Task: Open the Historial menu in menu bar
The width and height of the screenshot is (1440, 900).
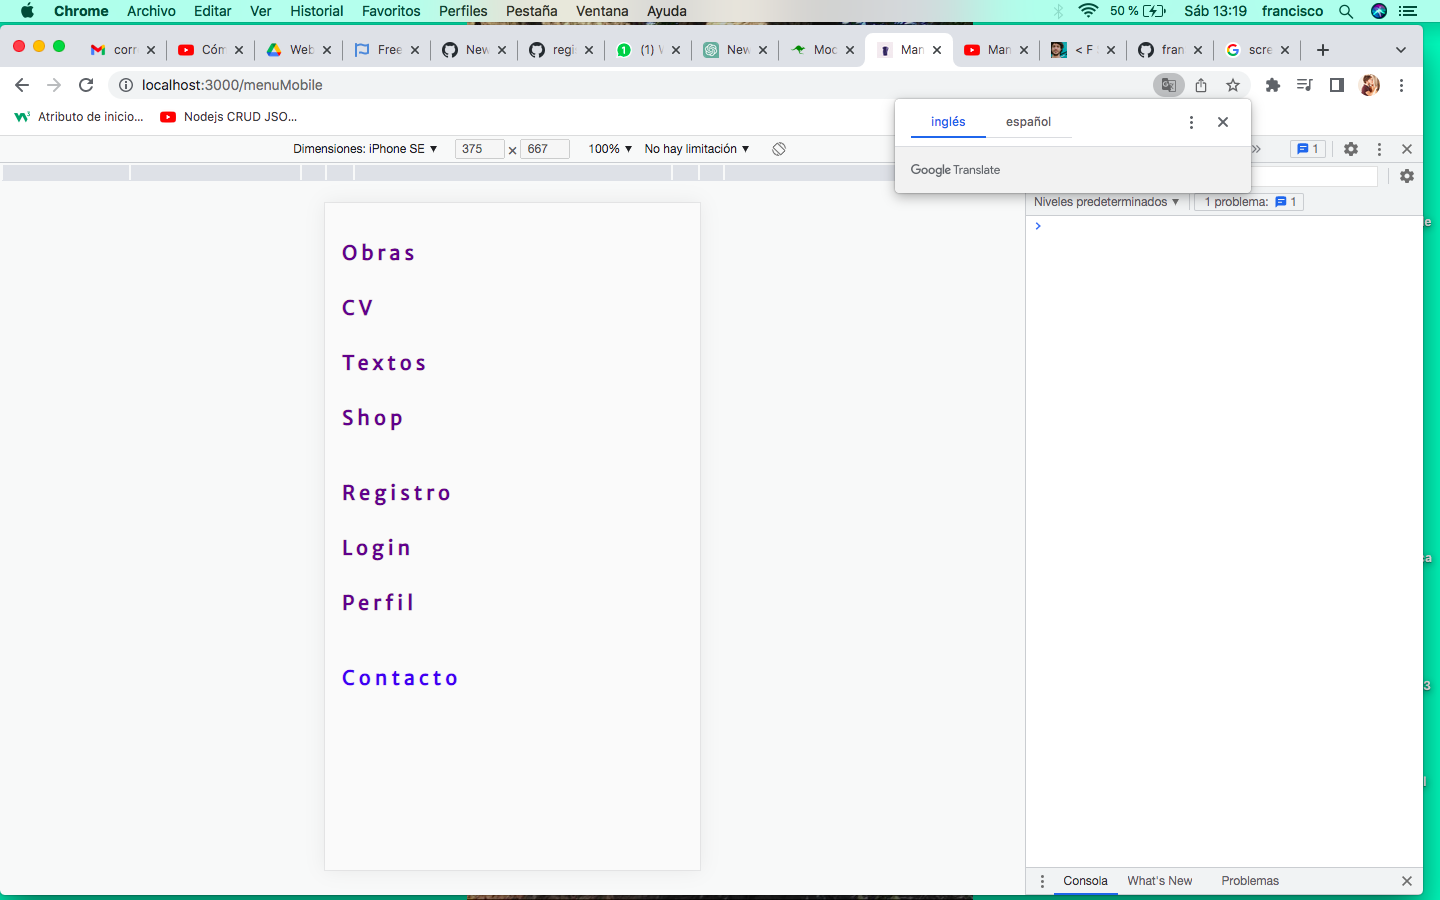Action: pos(317,11)
